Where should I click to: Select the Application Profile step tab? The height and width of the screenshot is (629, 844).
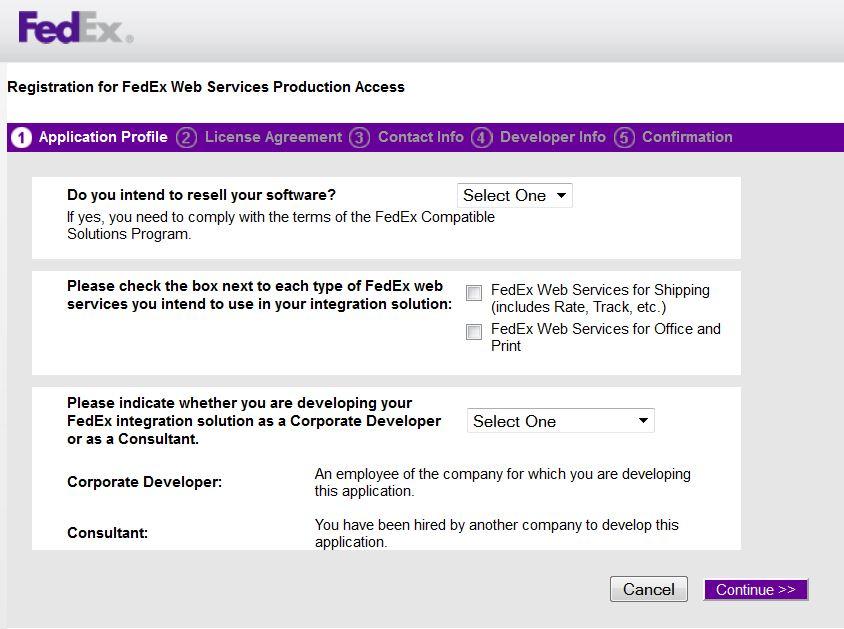click(x=103, y=137)
